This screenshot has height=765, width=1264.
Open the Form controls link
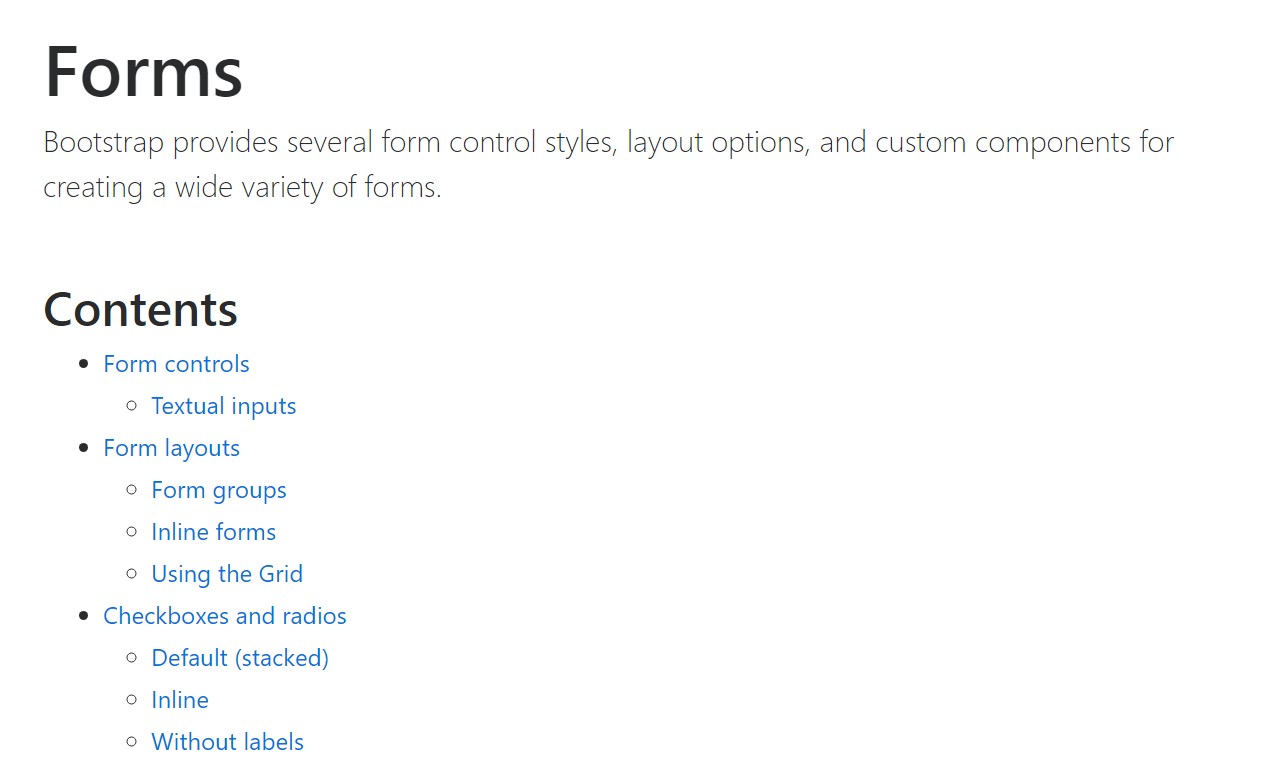coord(176,364)
